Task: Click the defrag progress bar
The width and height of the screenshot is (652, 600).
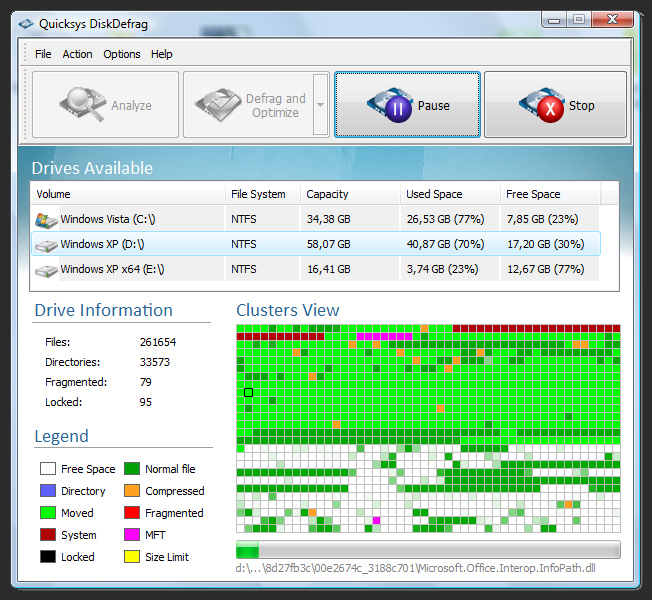Action: pyautogui.click(x=428, y=550)
